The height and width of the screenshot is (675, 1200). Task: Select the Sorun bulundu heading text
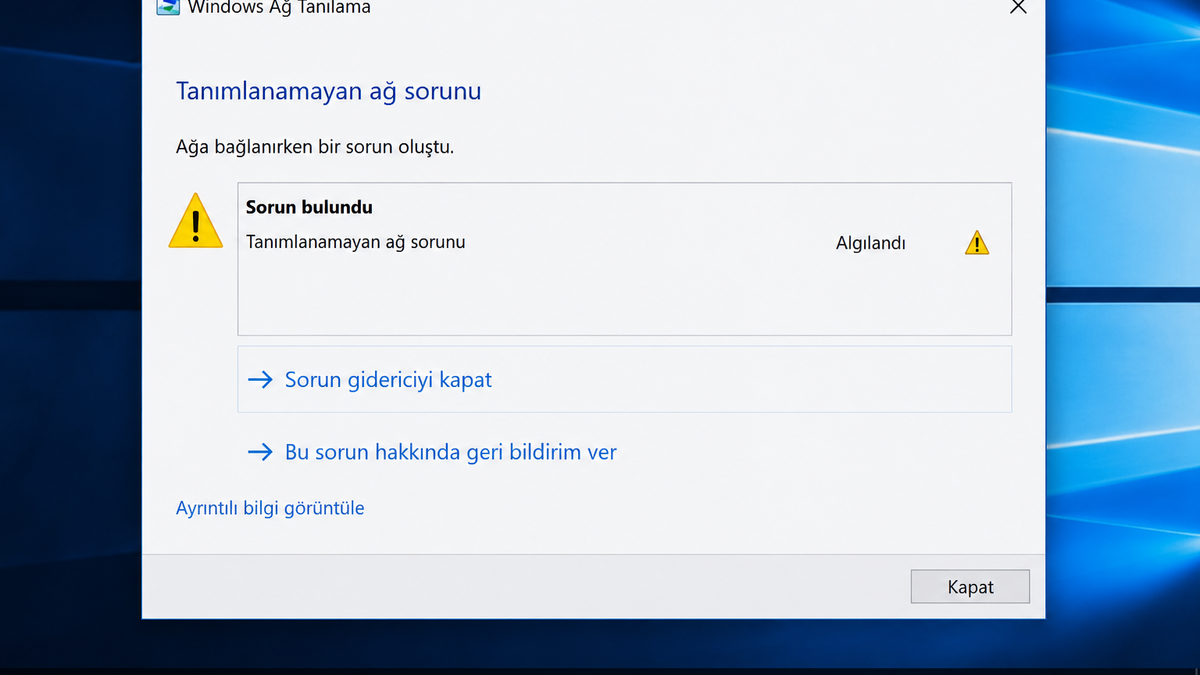point(309,207)
